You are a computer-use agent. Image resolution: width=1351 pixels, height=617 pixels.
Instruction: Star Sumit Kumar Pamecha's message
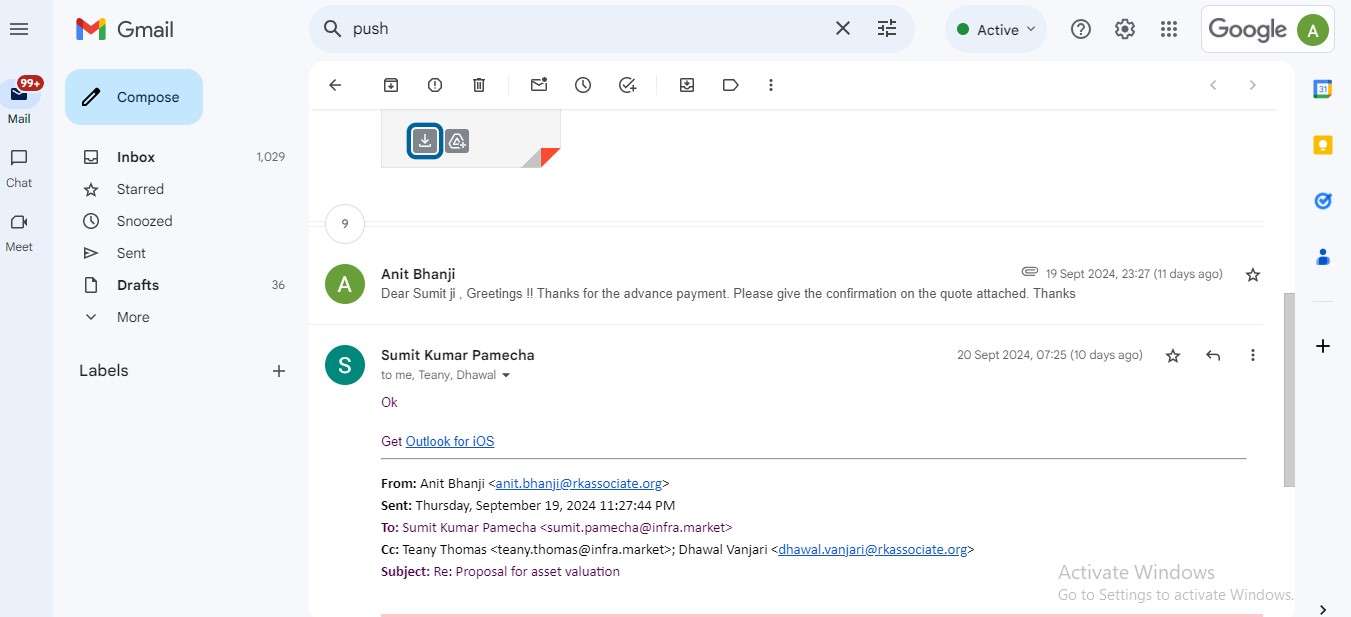pos(1173,355)
